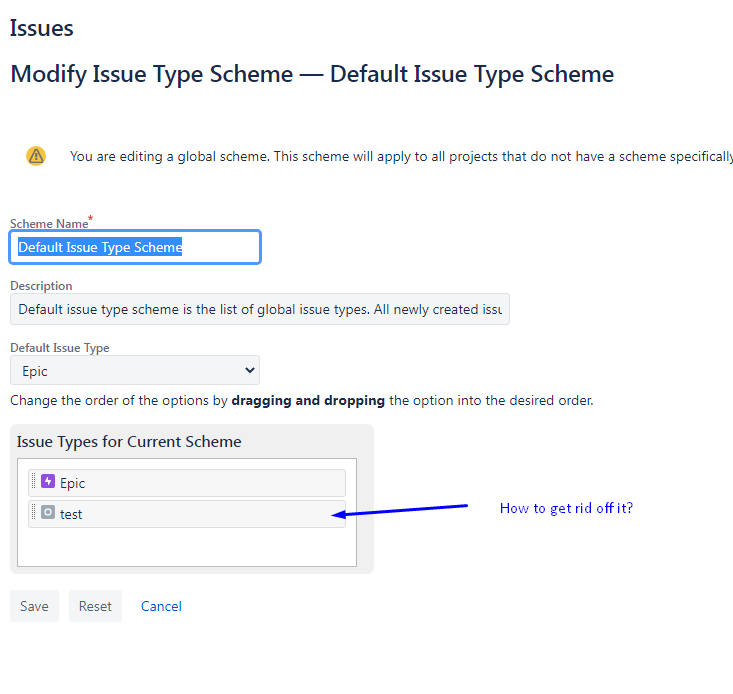The image size is (733, 694).
Task: Click the Issue Types for Current Scheme heading
Action: (129, 442)
